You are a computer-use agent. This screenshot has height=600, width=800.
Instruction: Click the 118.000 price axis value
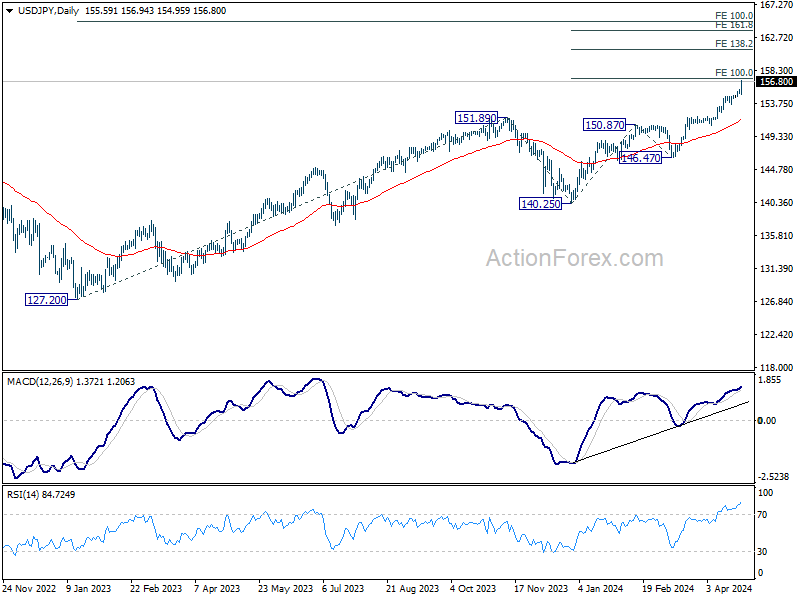pyautogui.click(x=777, y=367)
